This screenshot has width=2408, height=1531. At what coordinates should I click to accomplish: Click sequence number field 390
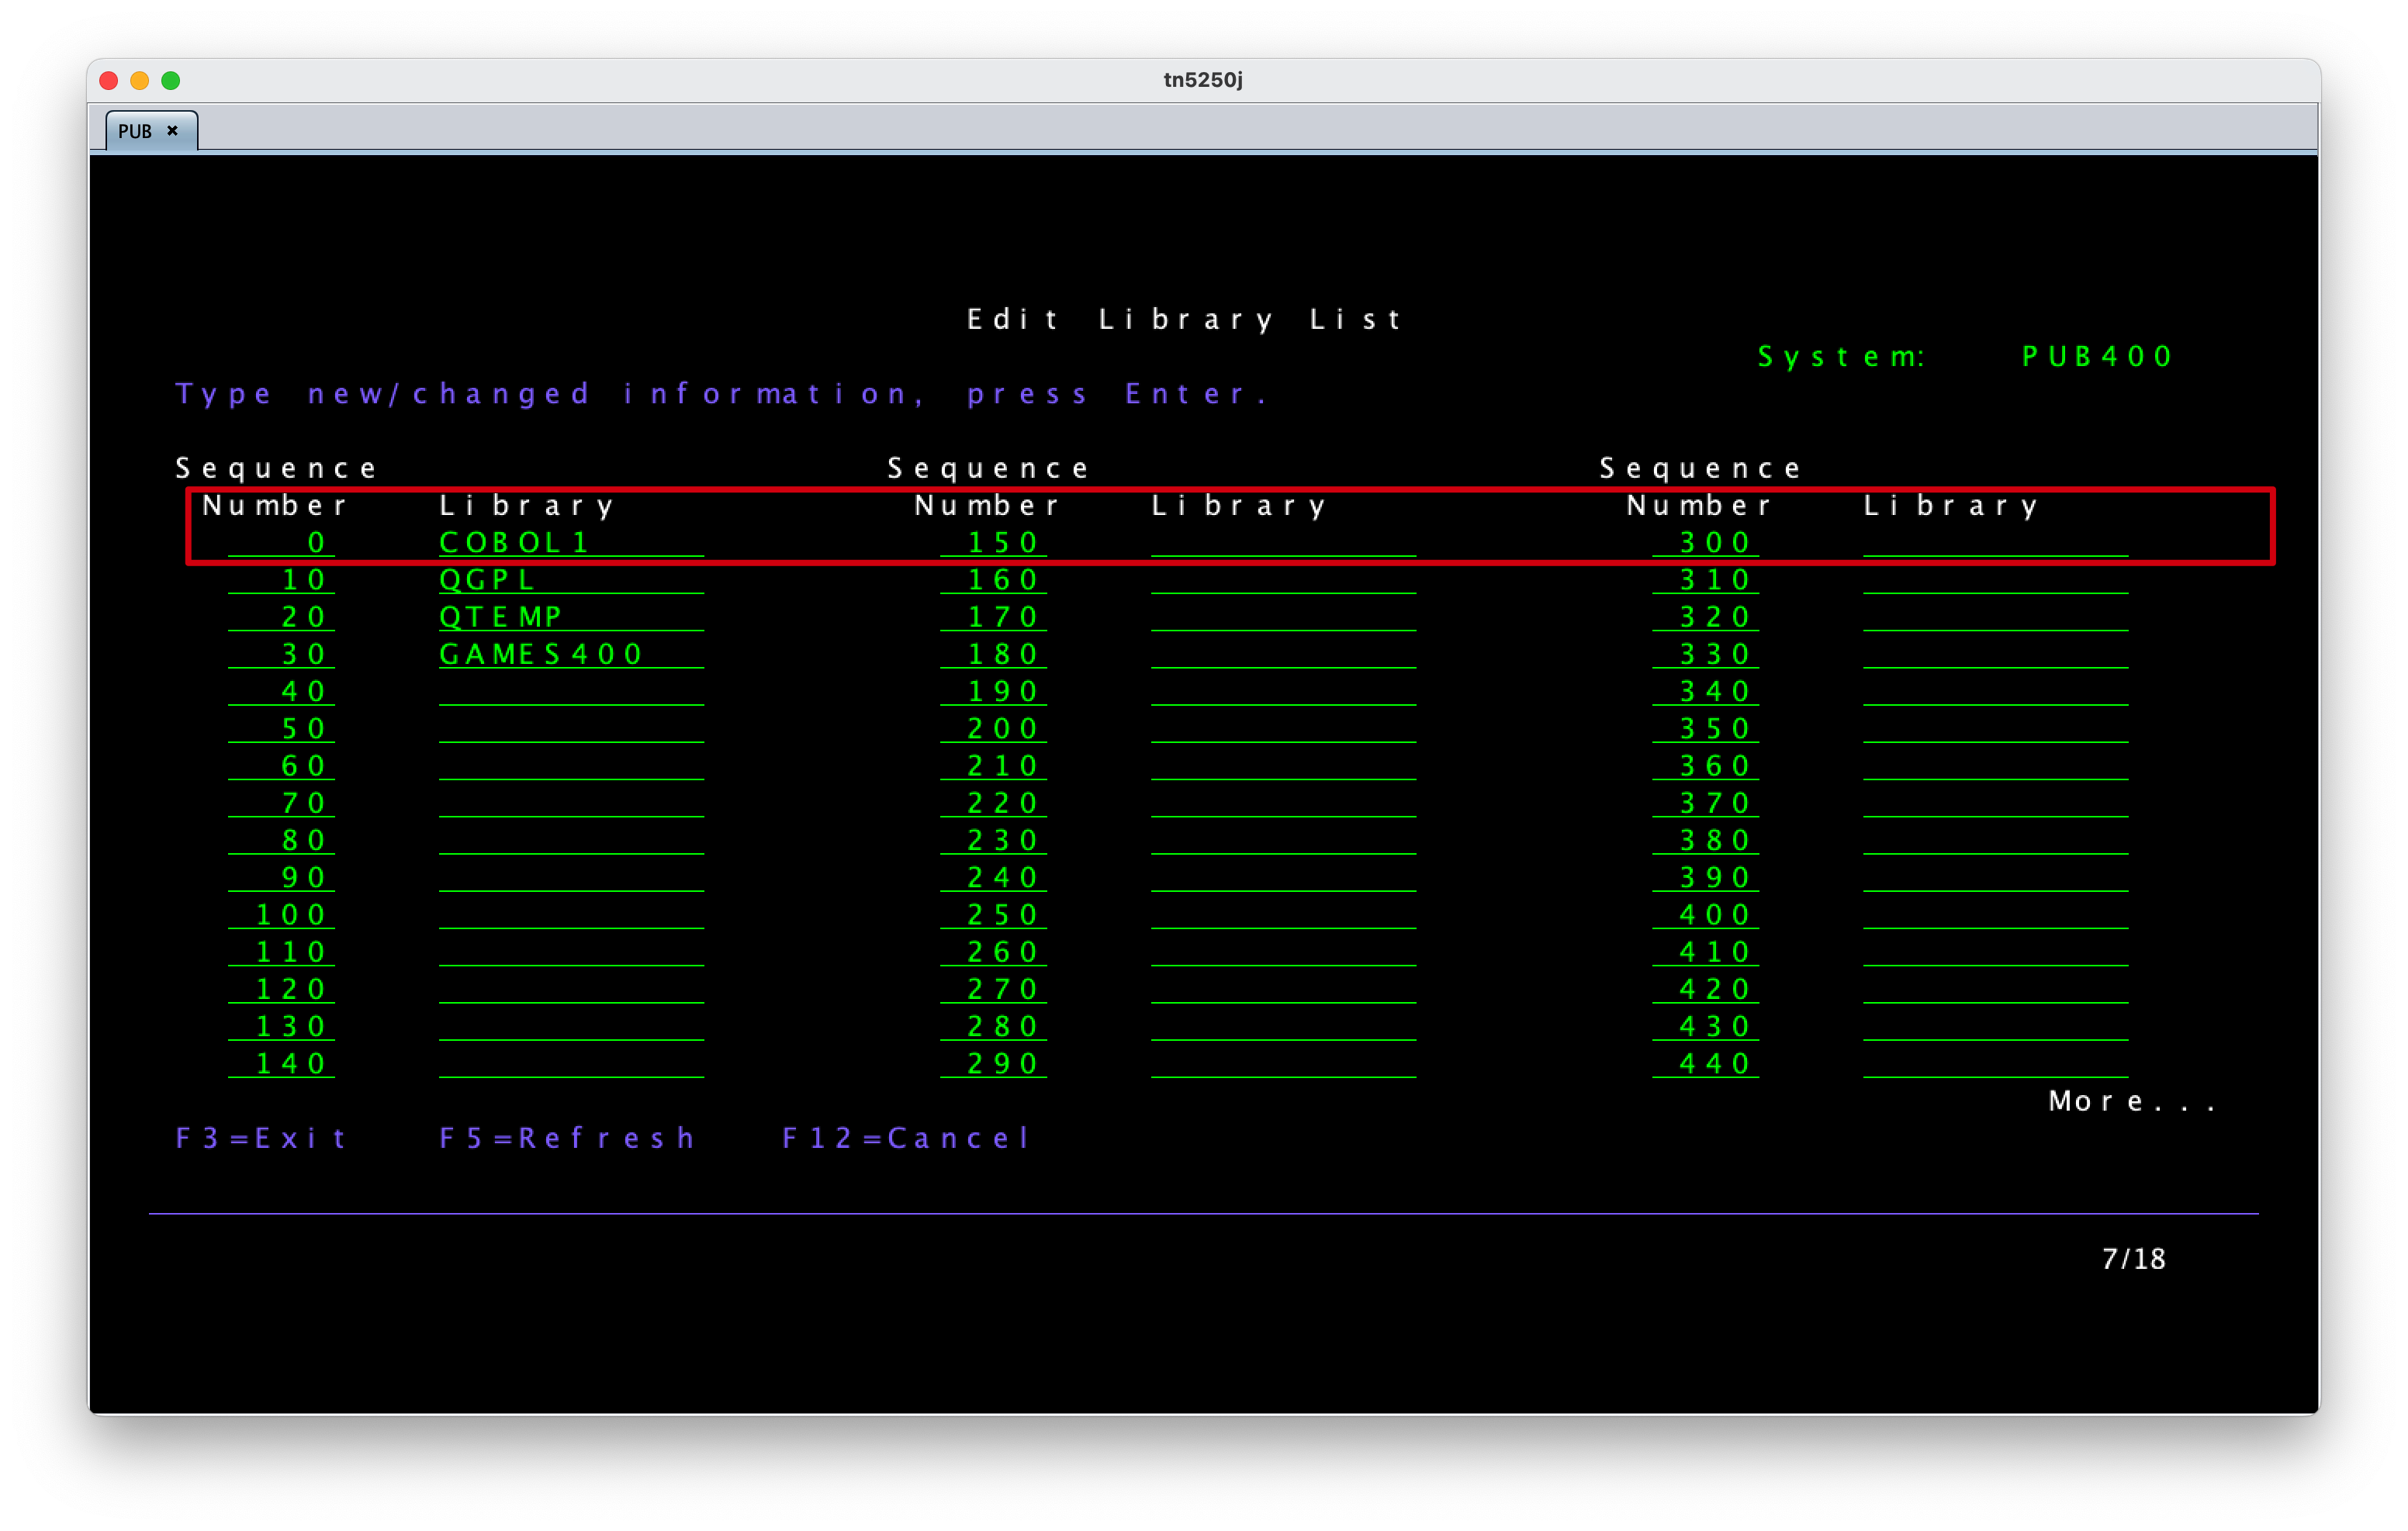pyautogui.click(x=1705, y=878)
